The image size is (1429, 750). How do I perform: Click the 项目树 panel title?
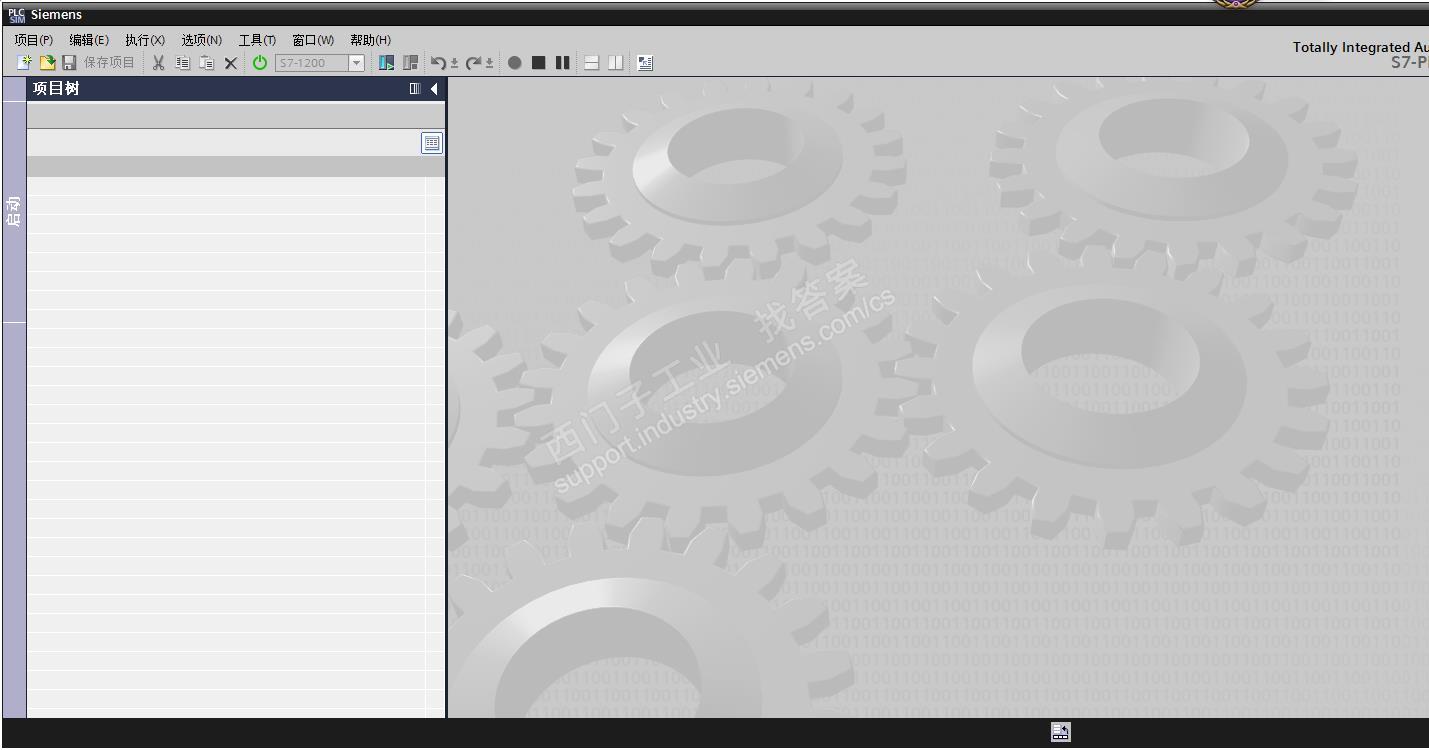point(56,88)
